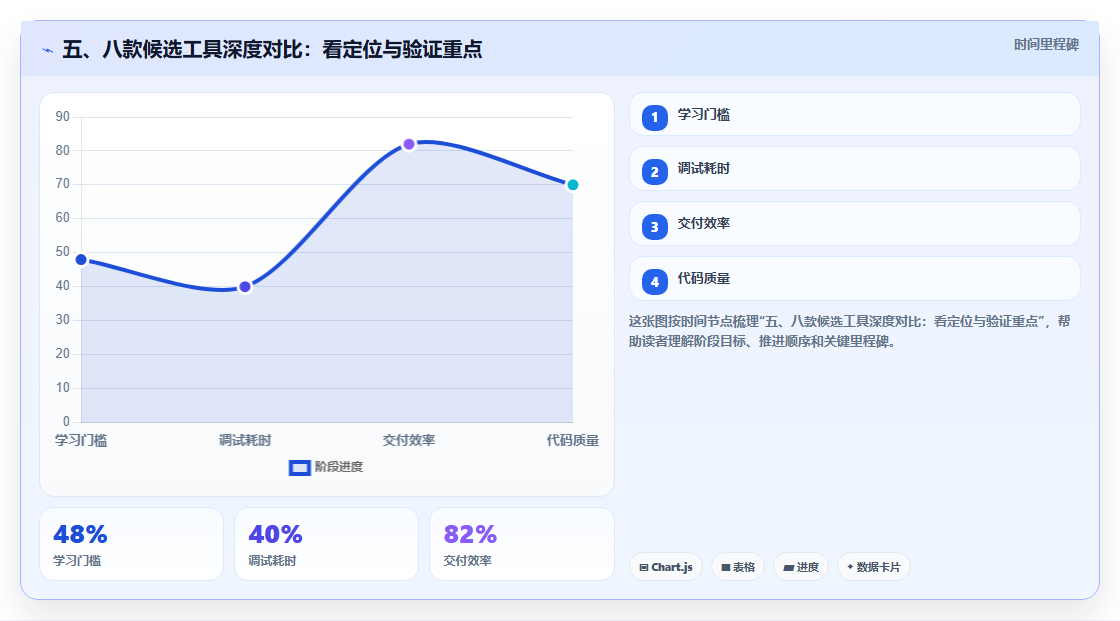Viewport: 1120px width, 621px height.
Task: Click the 学习门槛 data point at 48
Action: click(x=81, y=259)
